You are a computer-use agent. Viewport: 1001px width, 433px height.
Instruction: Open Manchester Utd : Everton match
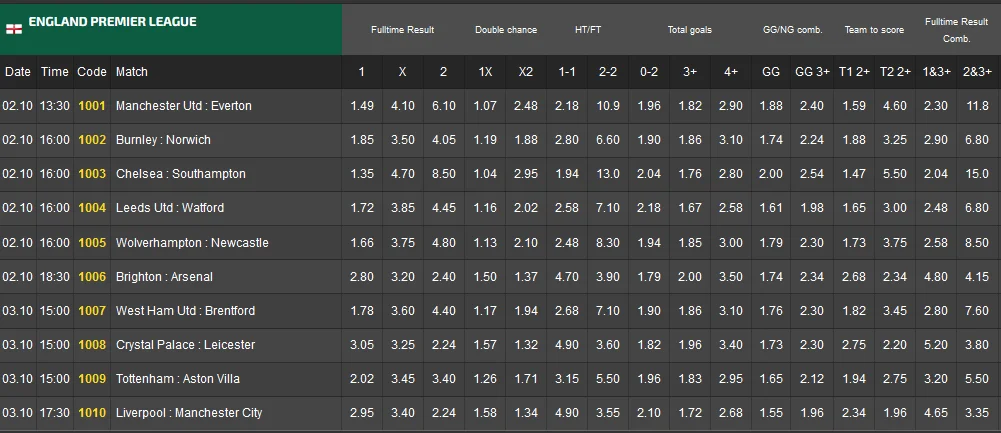coord(184,106)
